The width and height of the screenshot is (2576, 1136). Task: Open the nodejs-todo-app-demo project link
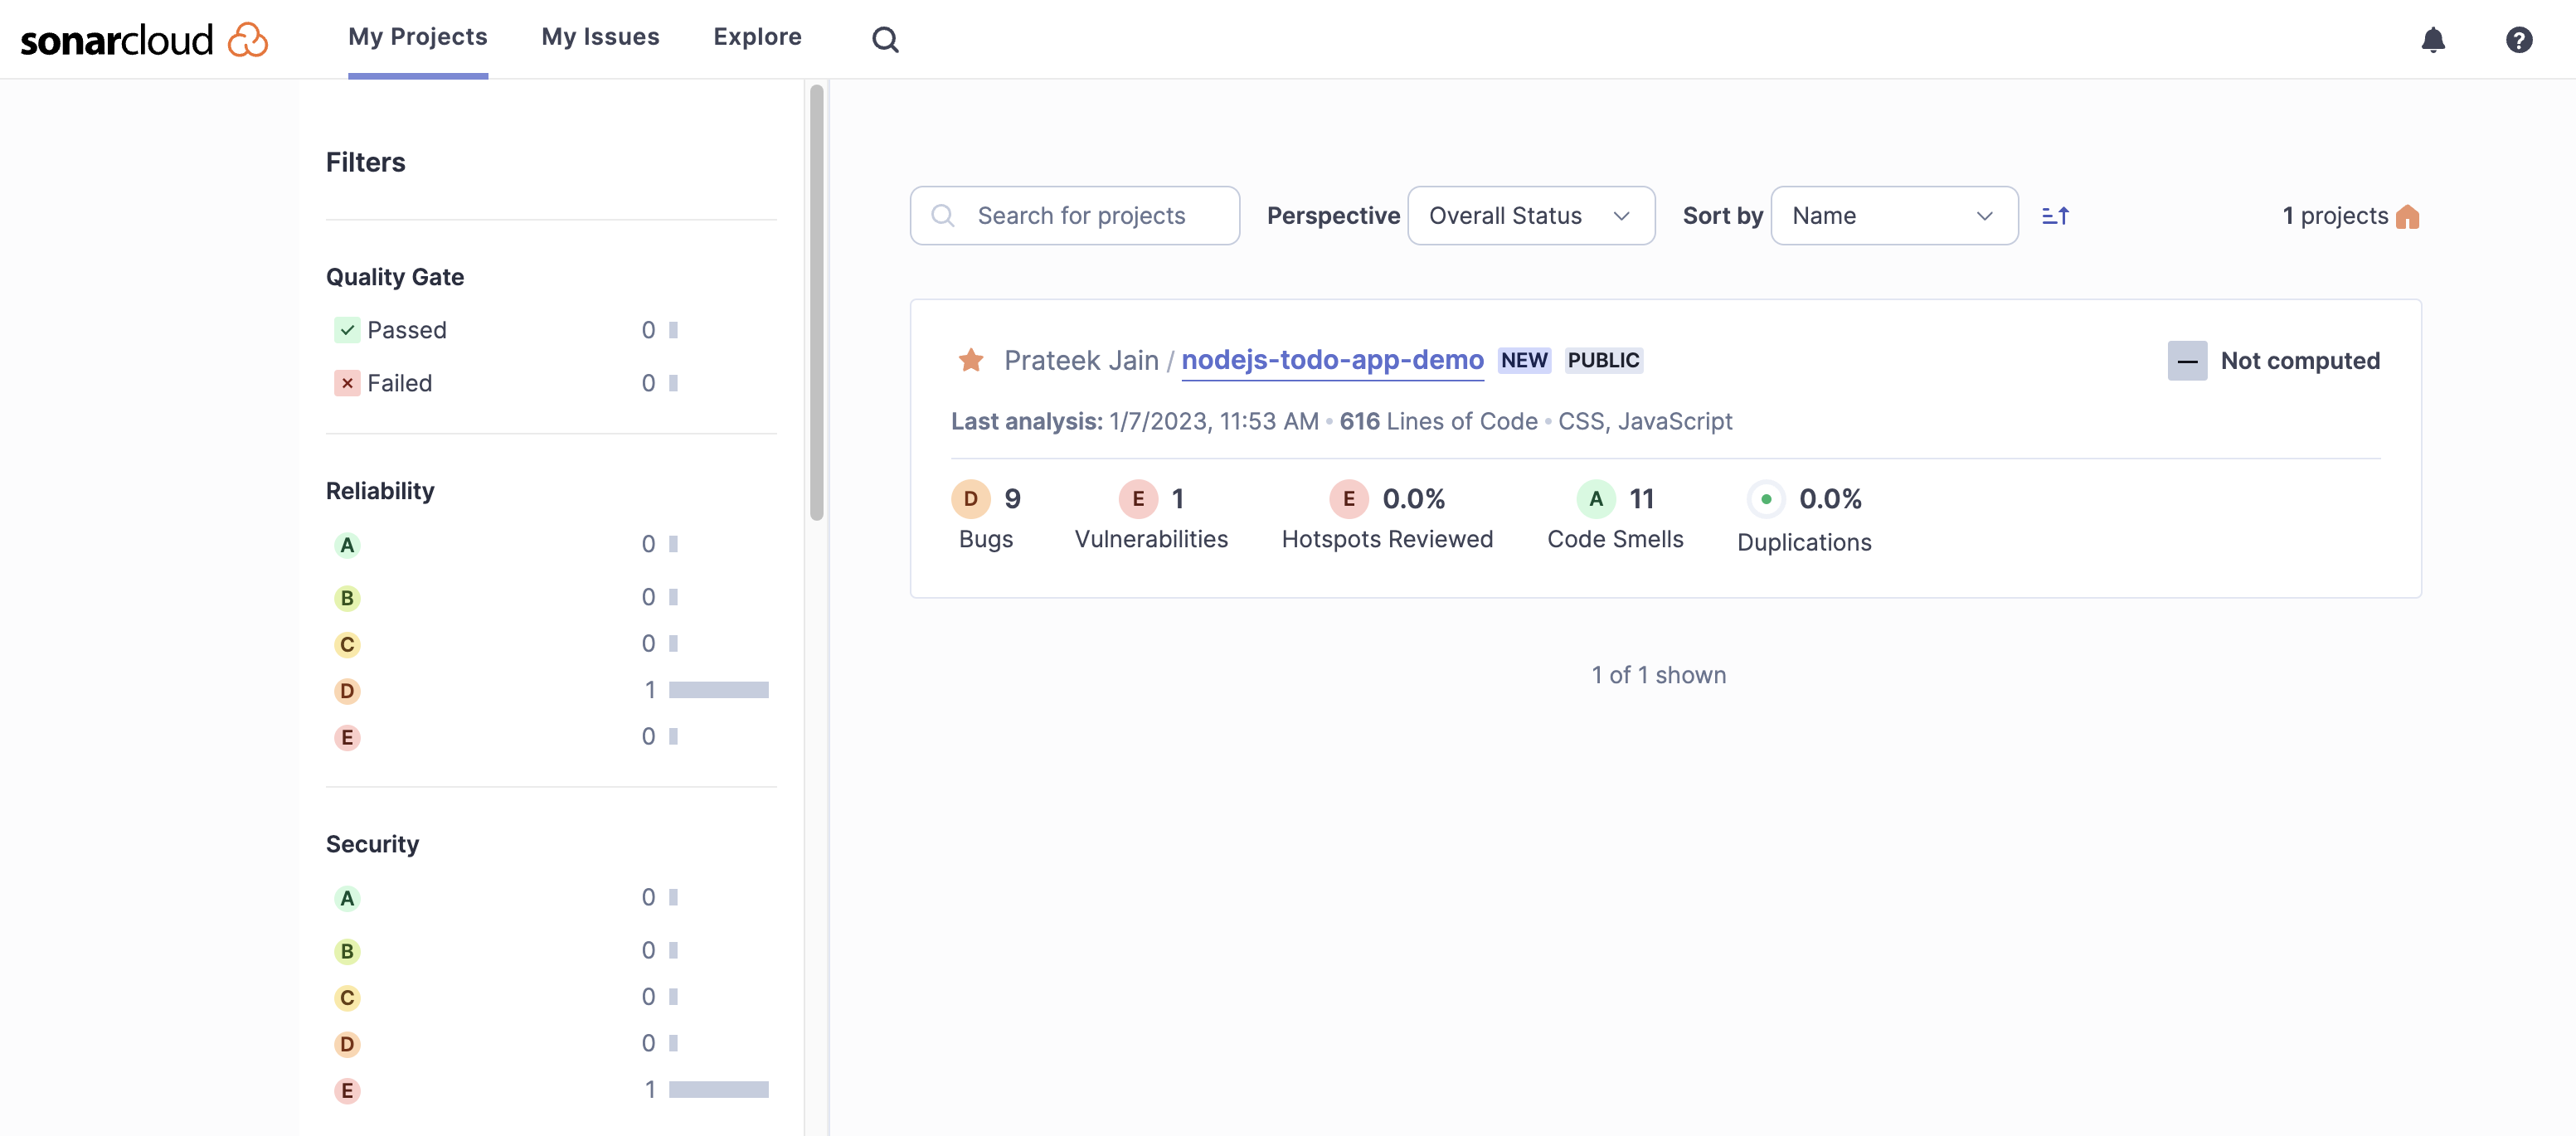coord(1332,360)
